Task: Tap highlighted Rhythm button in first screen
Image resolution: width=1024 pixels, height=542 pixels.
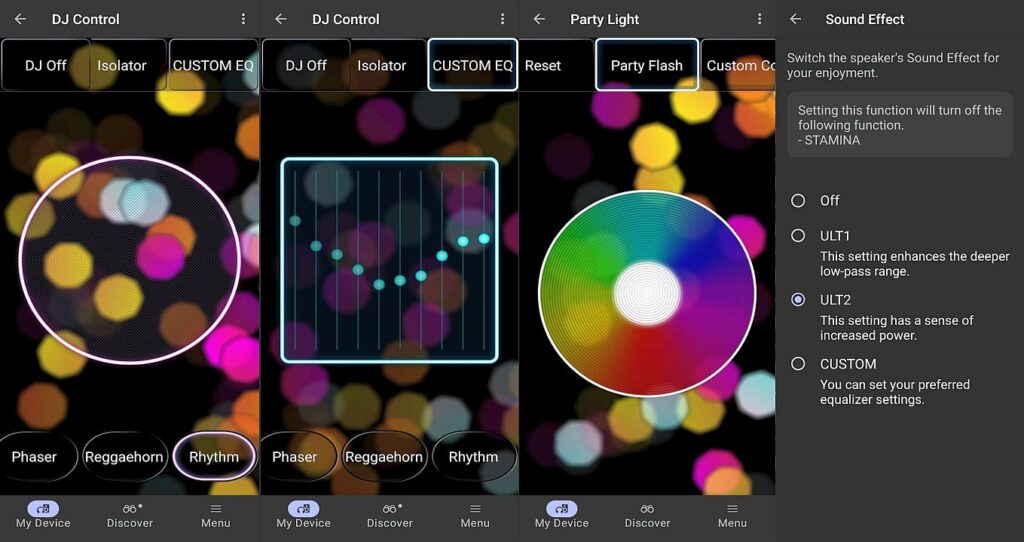Action: pos(214,456)
